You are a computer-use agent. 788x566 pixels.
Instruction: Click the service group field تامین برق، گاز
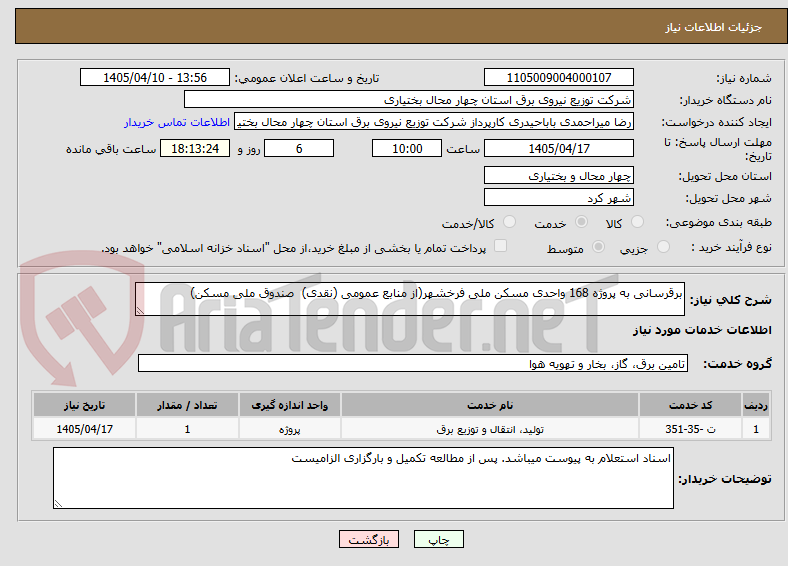pos(413,363)
